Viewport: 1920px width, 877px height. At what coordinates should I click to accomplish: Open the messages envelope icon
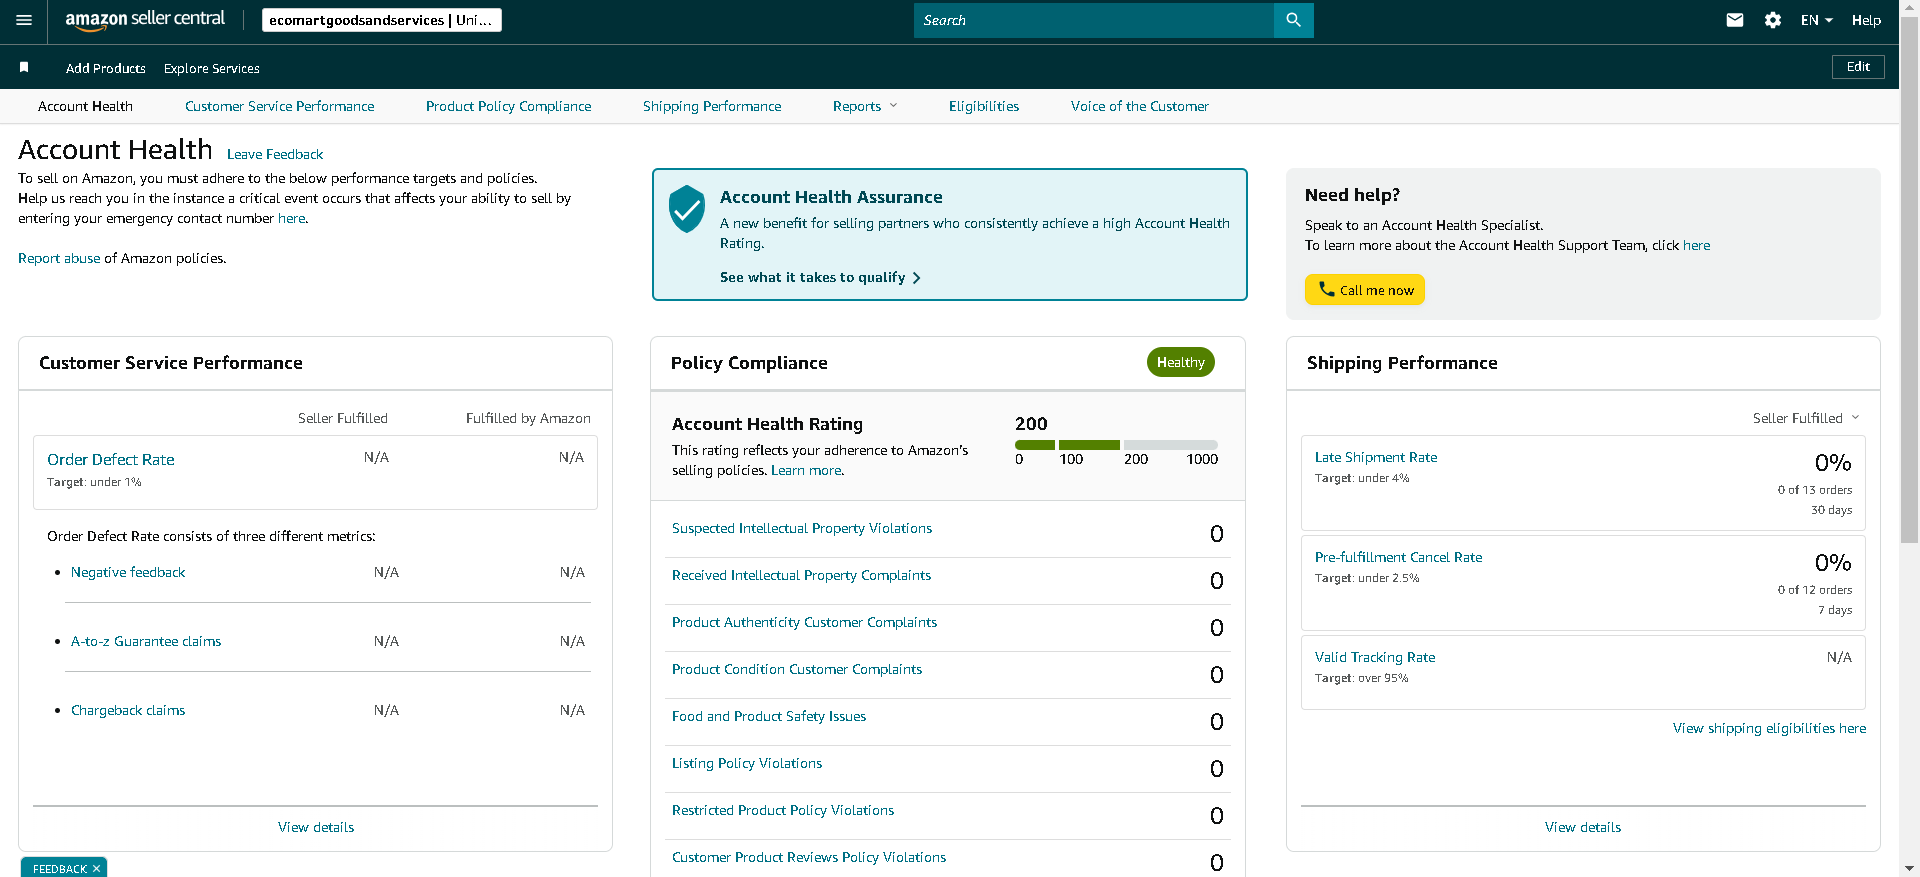pos(1735,20)
